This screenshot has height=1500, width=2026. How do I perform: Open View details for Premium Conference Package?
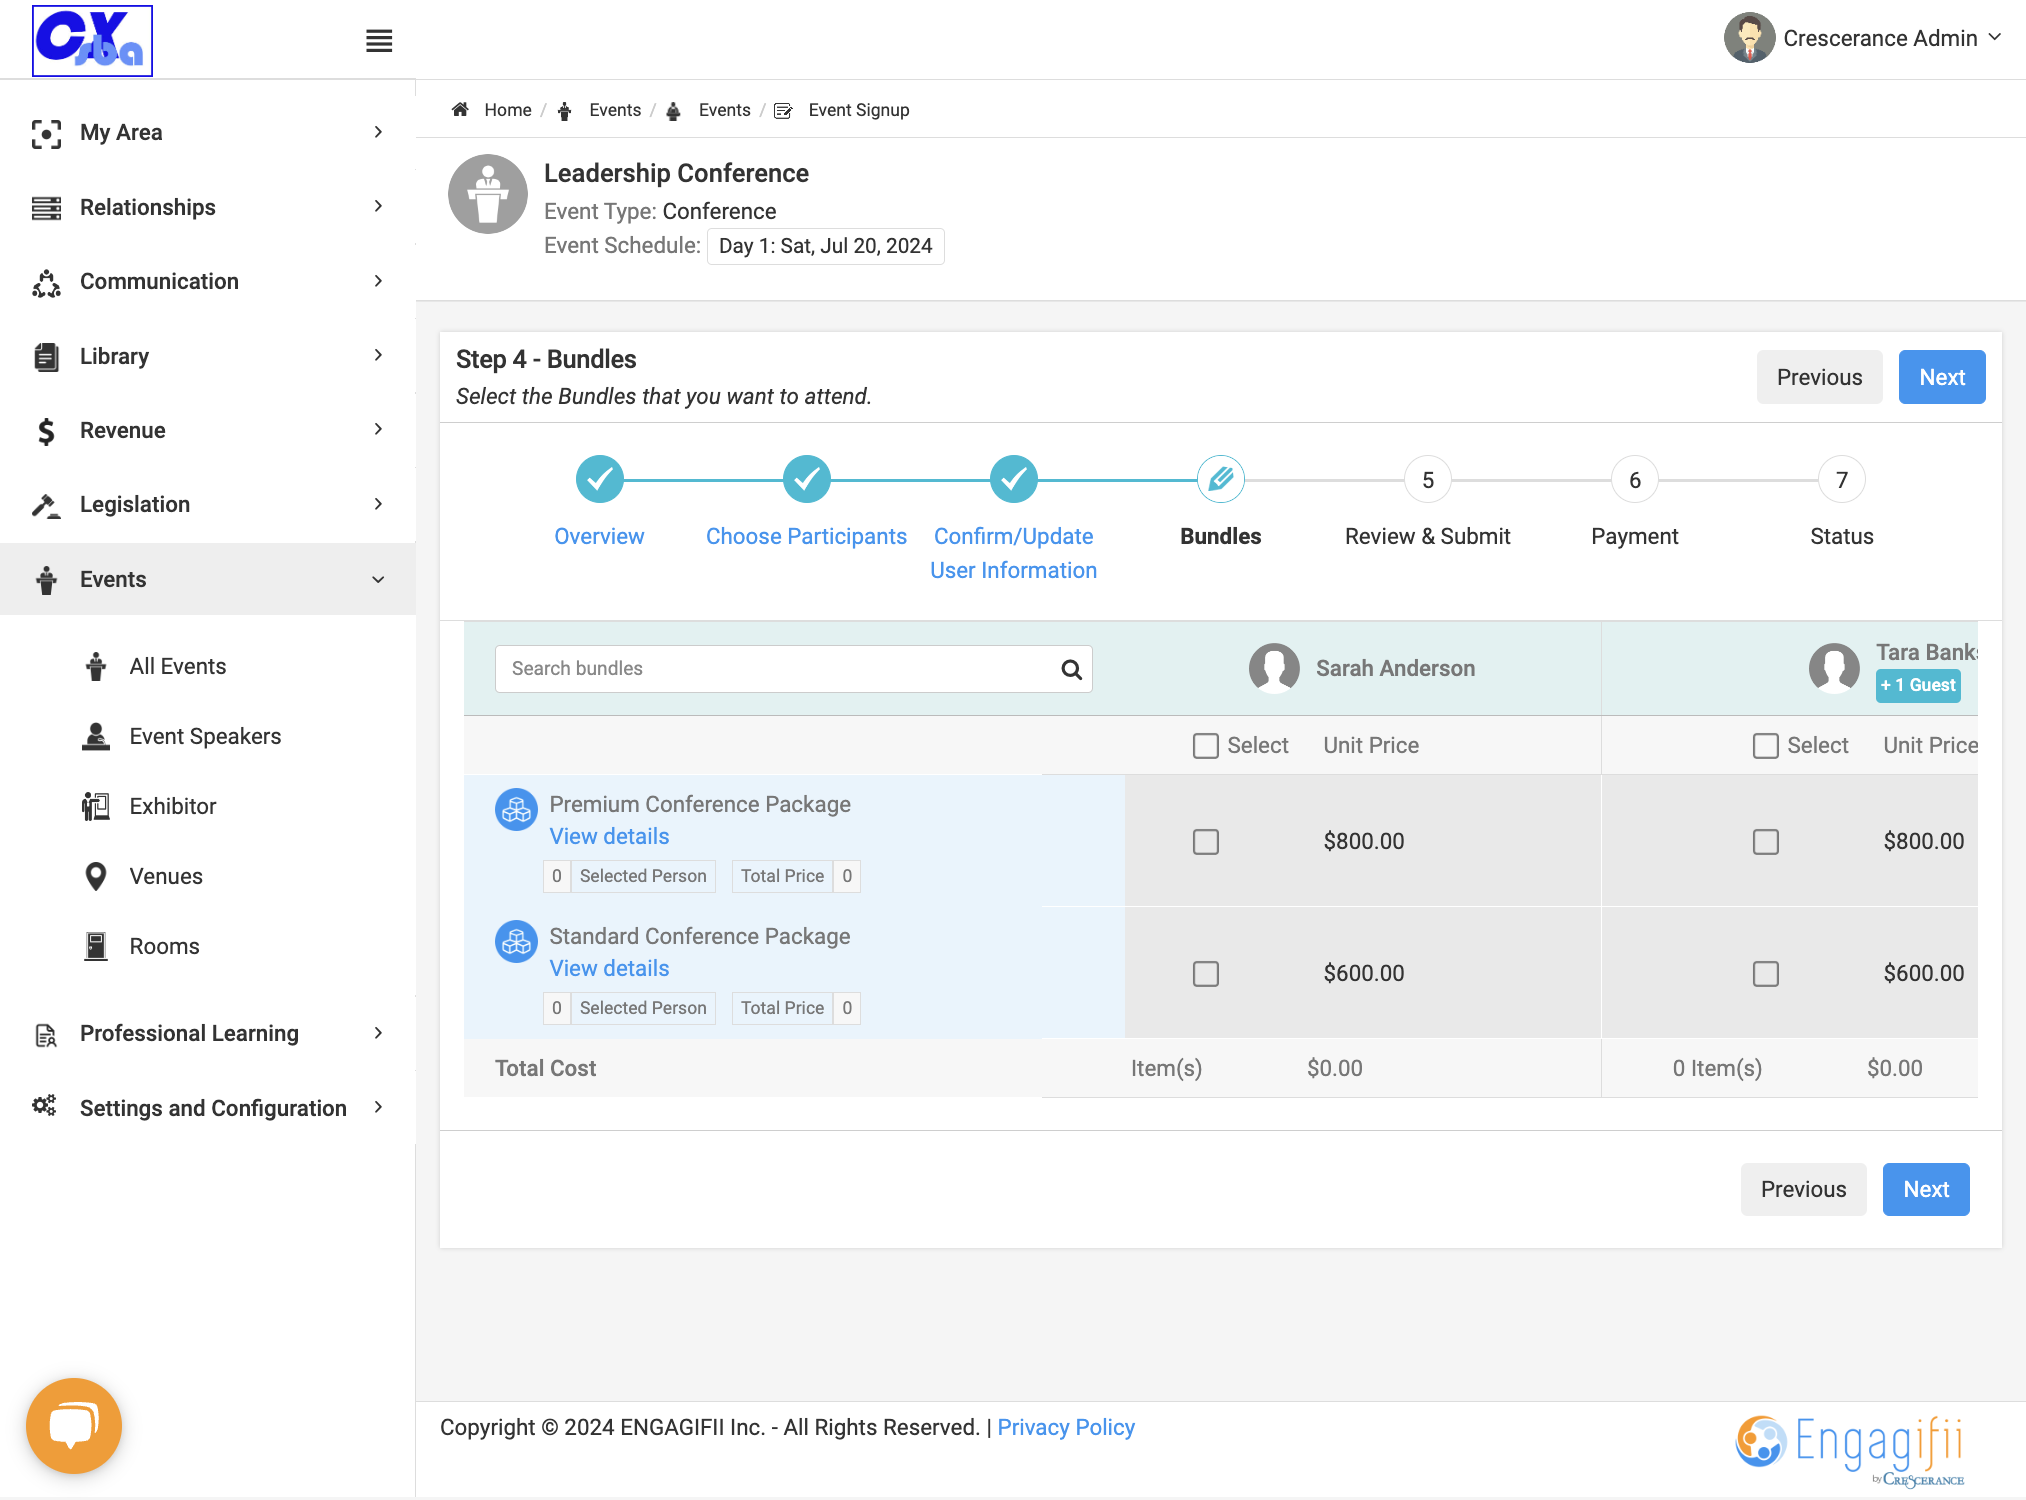tap(609, 836)
